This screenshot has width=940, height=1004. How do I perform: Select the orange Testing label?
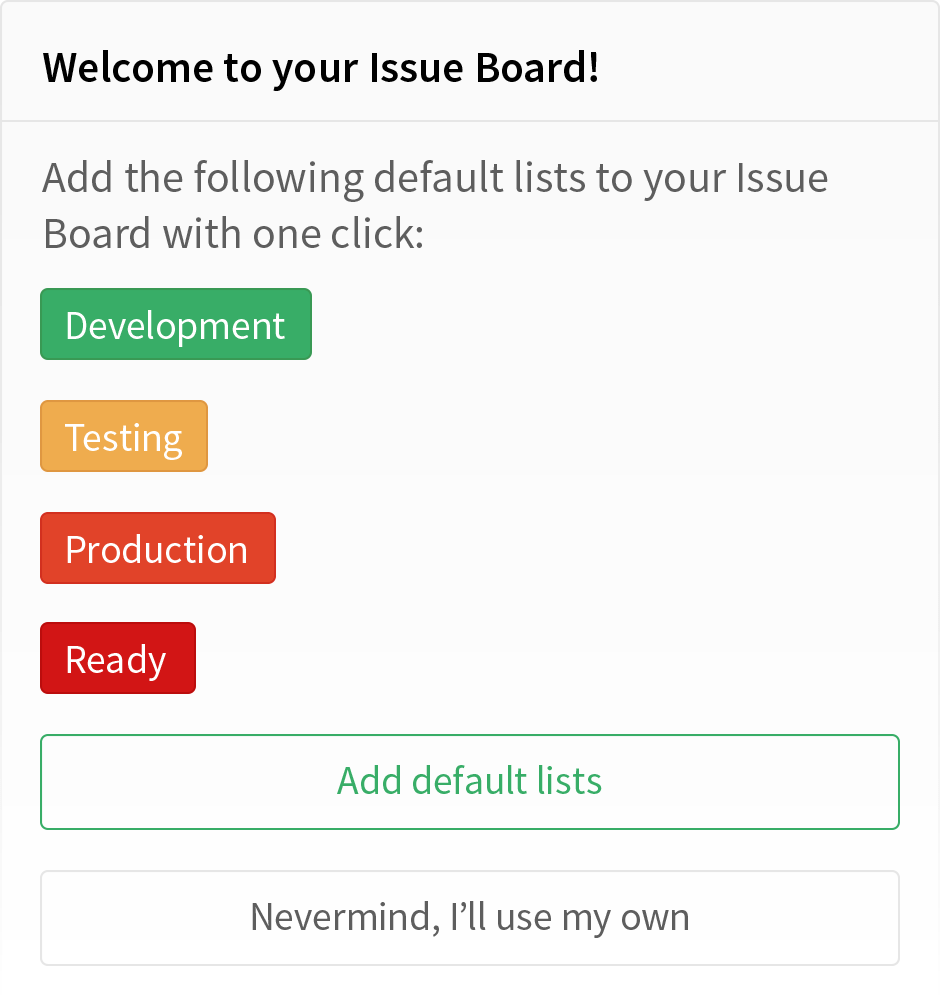click(124, 436)
